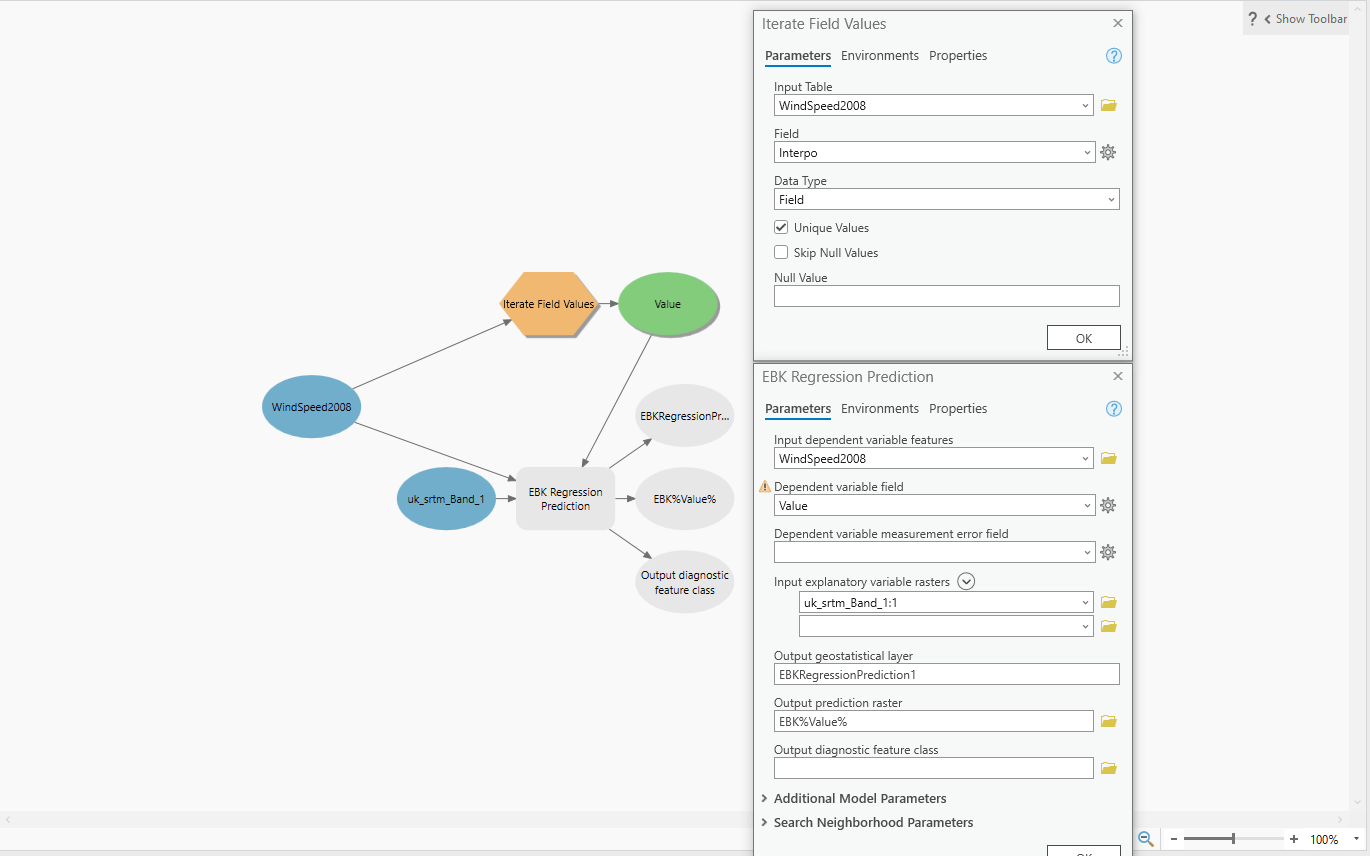
Task: Click the minus zoom button
Action: 1174,839
